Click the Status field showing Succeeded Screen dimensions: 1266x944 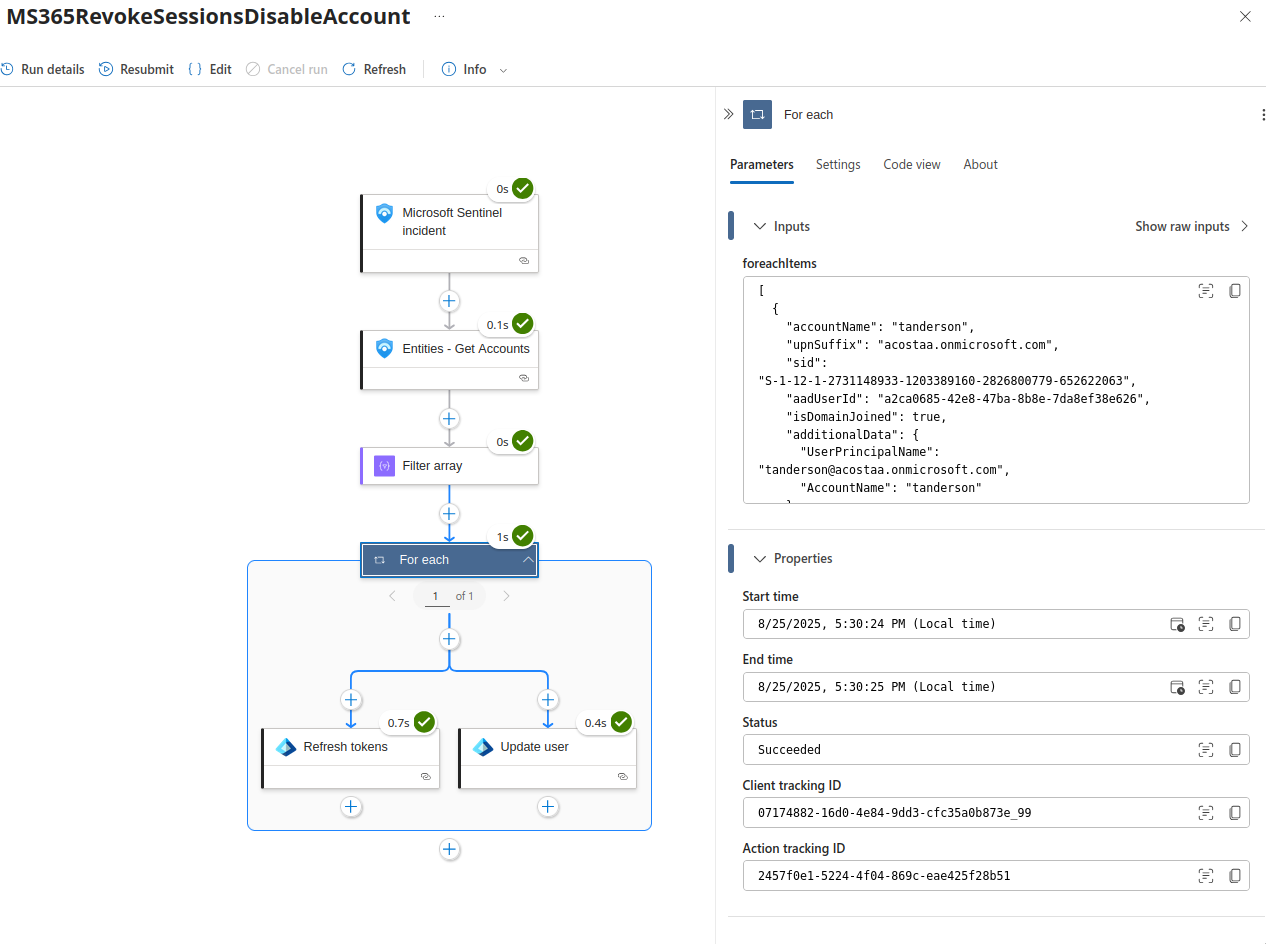tap(996, 750)
